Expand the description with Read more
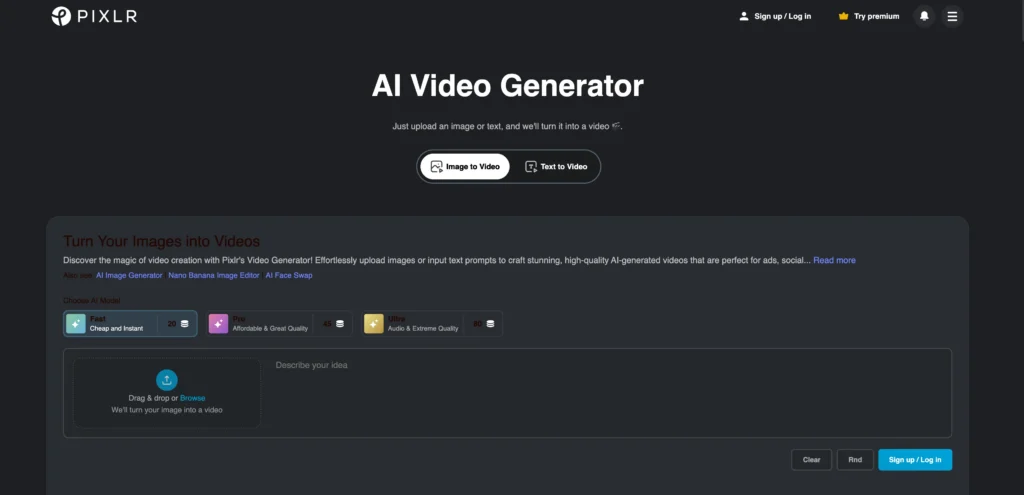Screen dimensions: 1024x495 pos(834,260)
